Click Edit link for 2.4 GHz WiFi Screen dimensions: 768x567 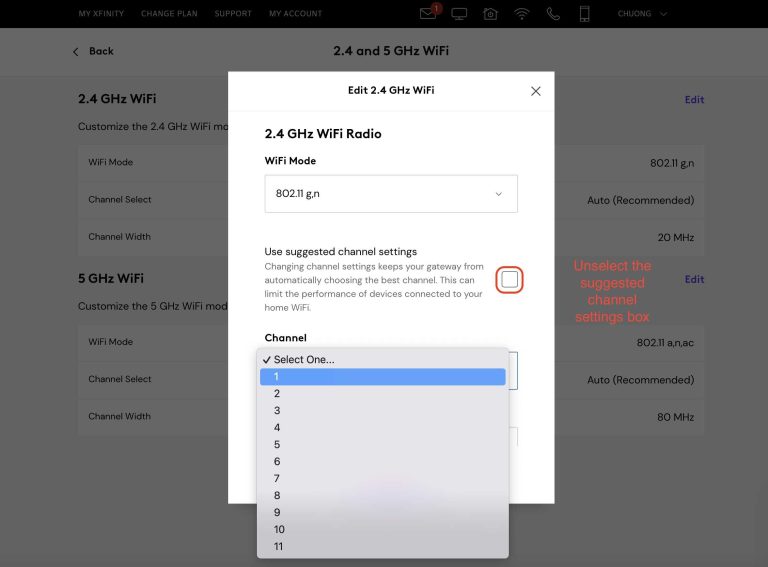pyautogui.click(x=694, y=99)
